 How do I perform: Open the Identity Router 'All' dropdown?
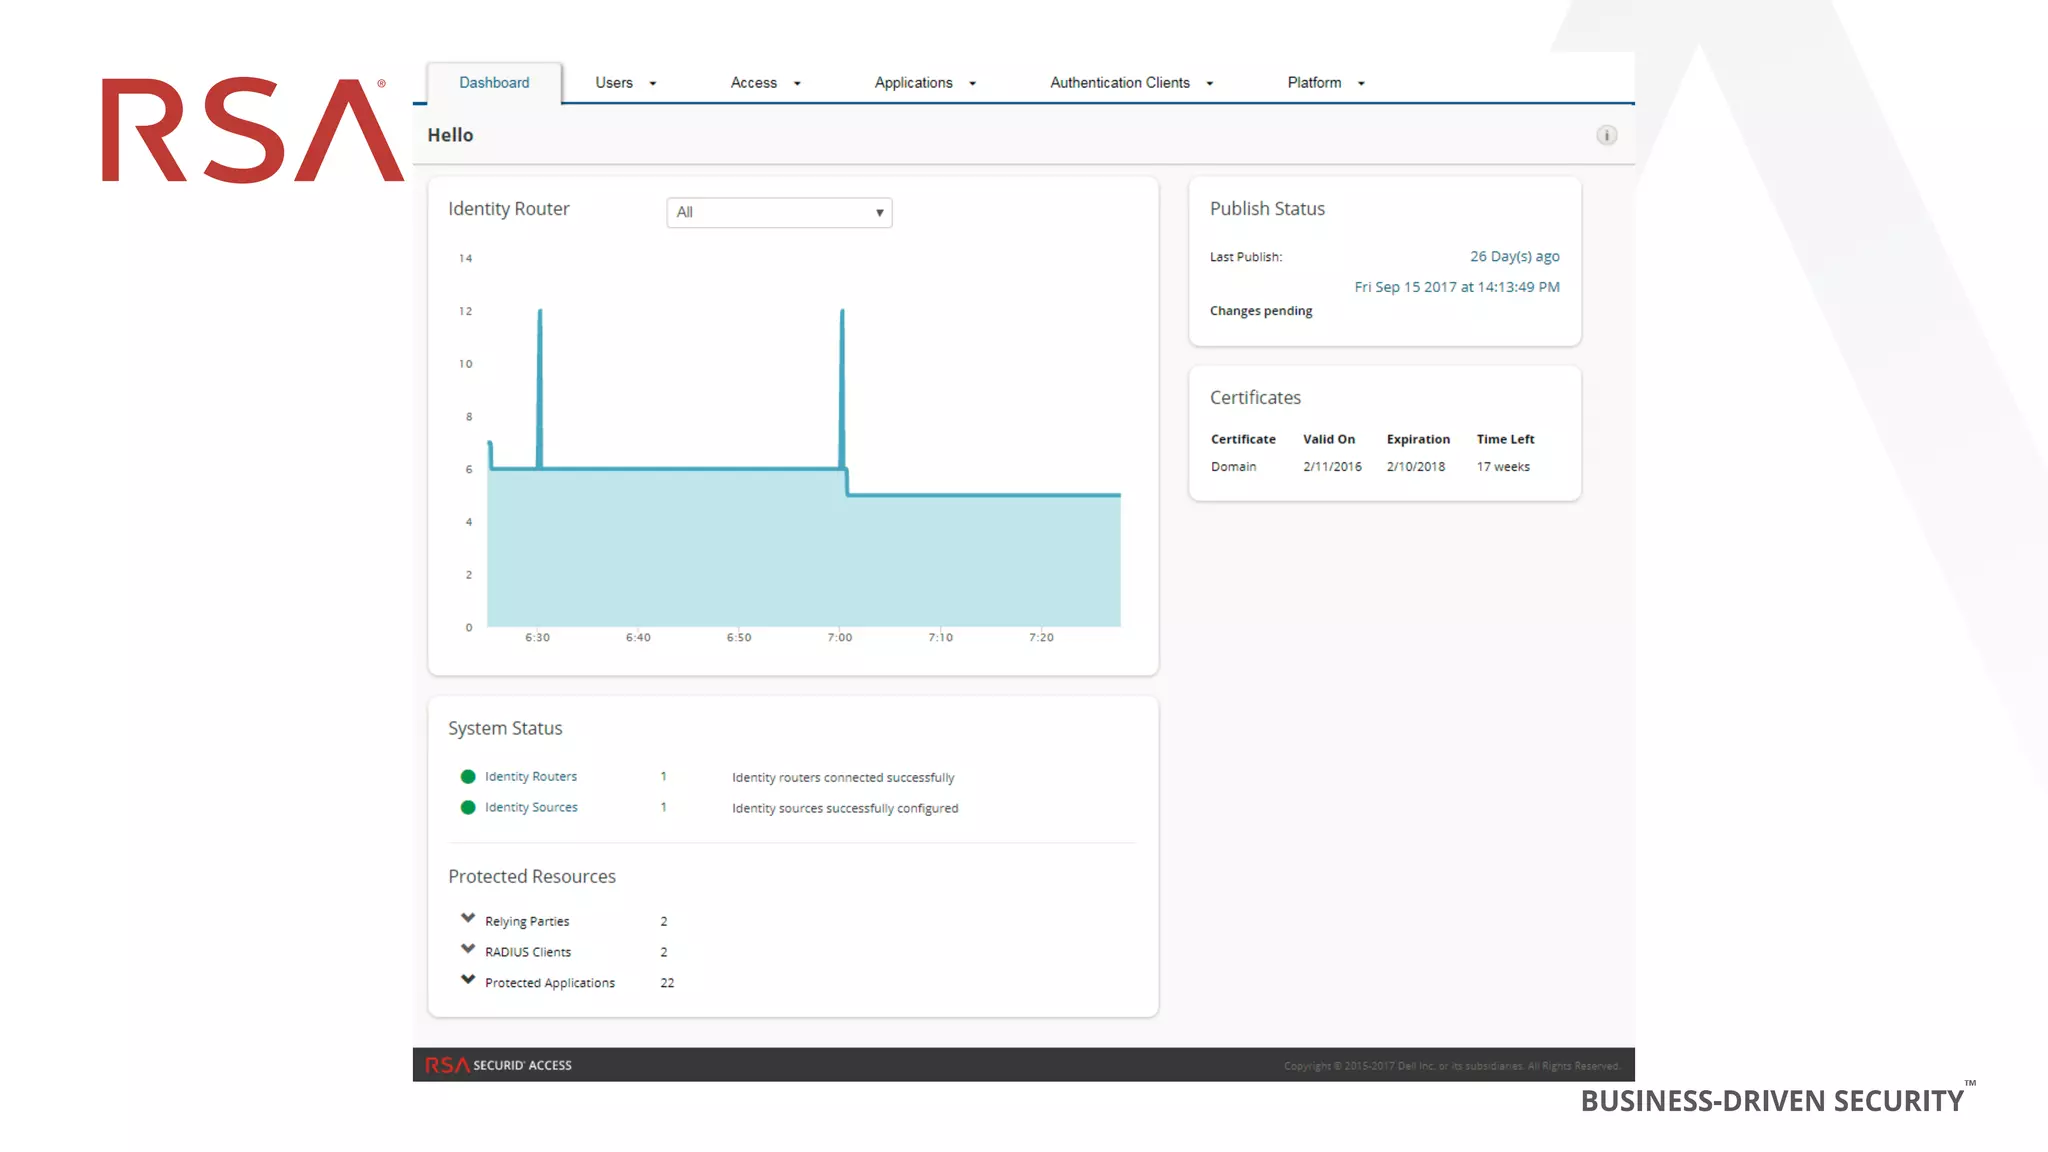pyautogui.click(x=779, y=212)
